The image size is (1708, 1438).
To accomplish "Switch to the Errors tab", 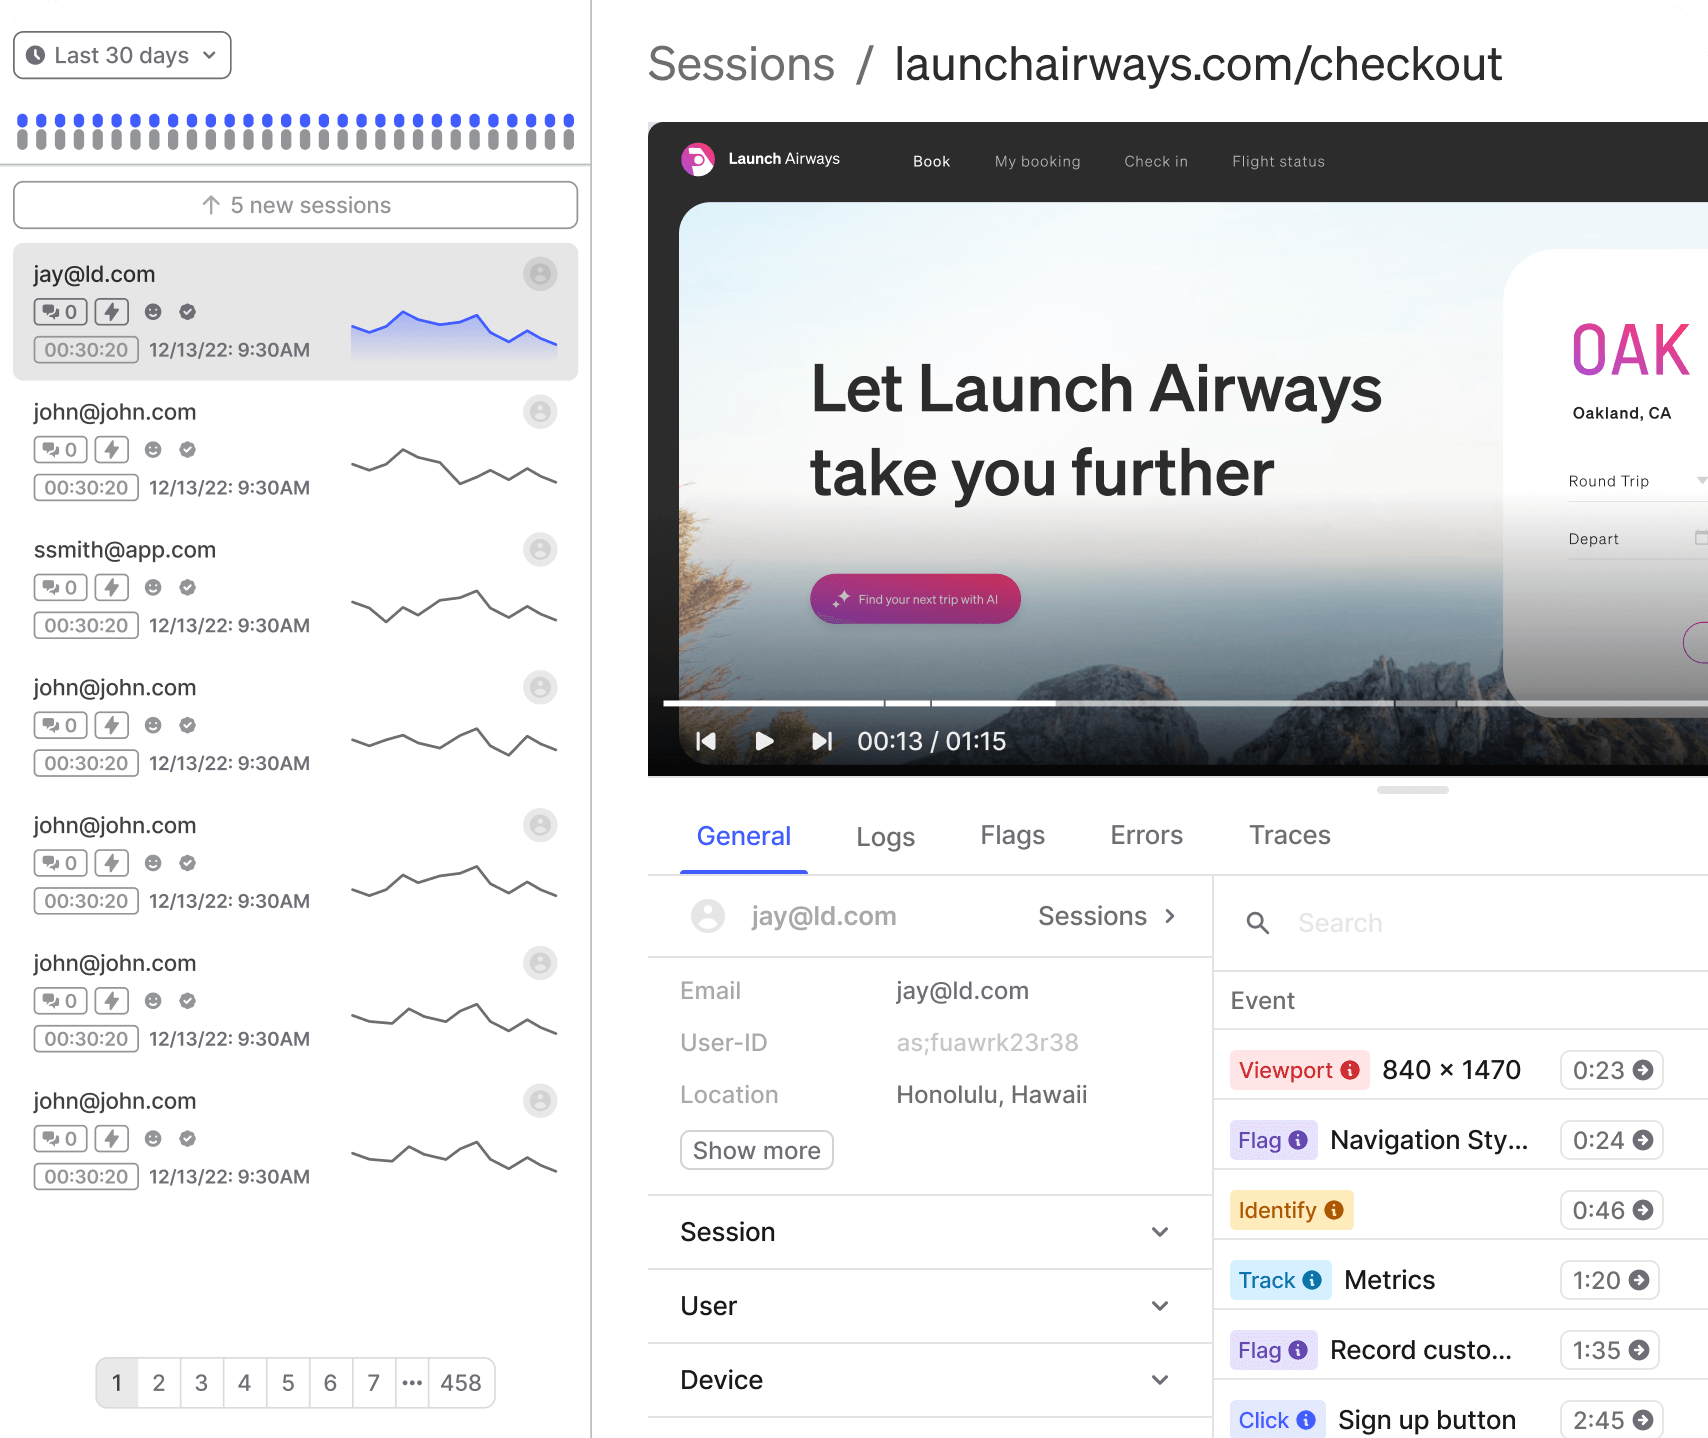I will pos(1146,836).
